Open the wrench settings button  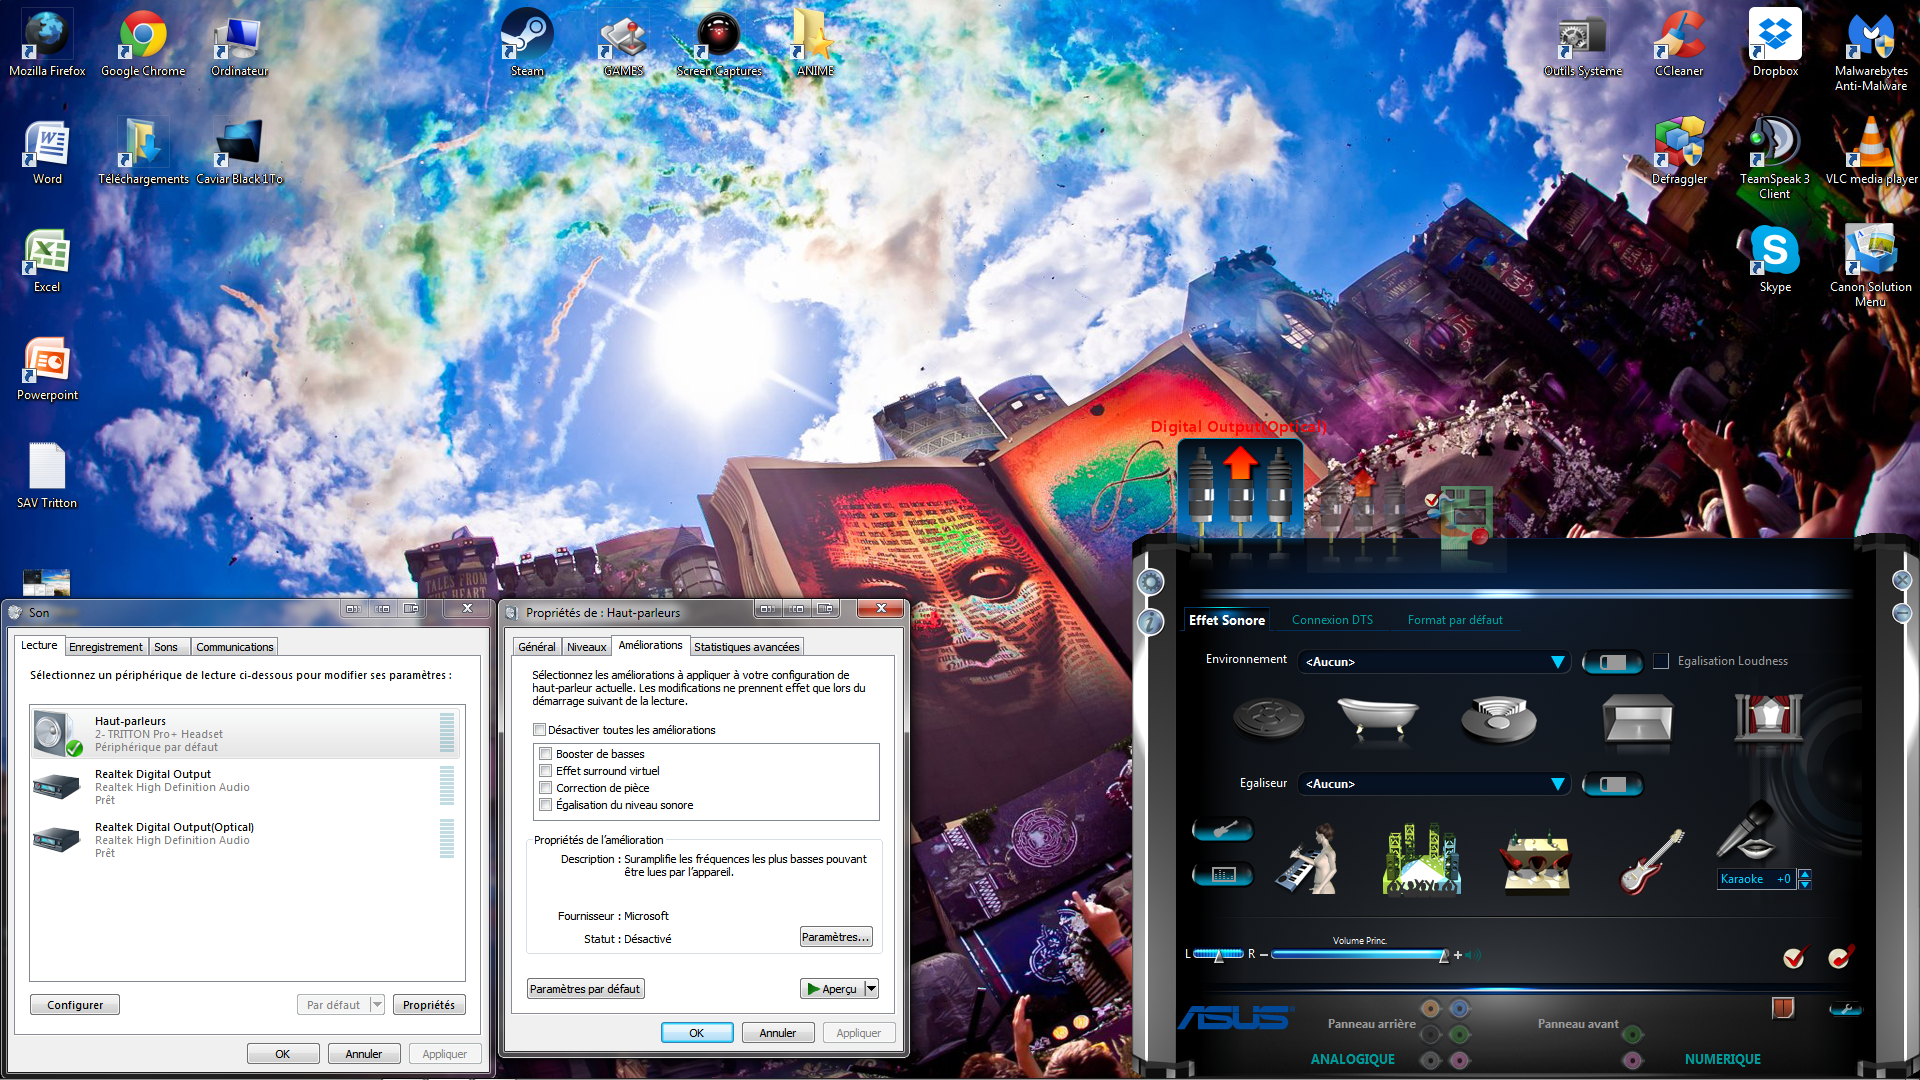[1845, 1009]
